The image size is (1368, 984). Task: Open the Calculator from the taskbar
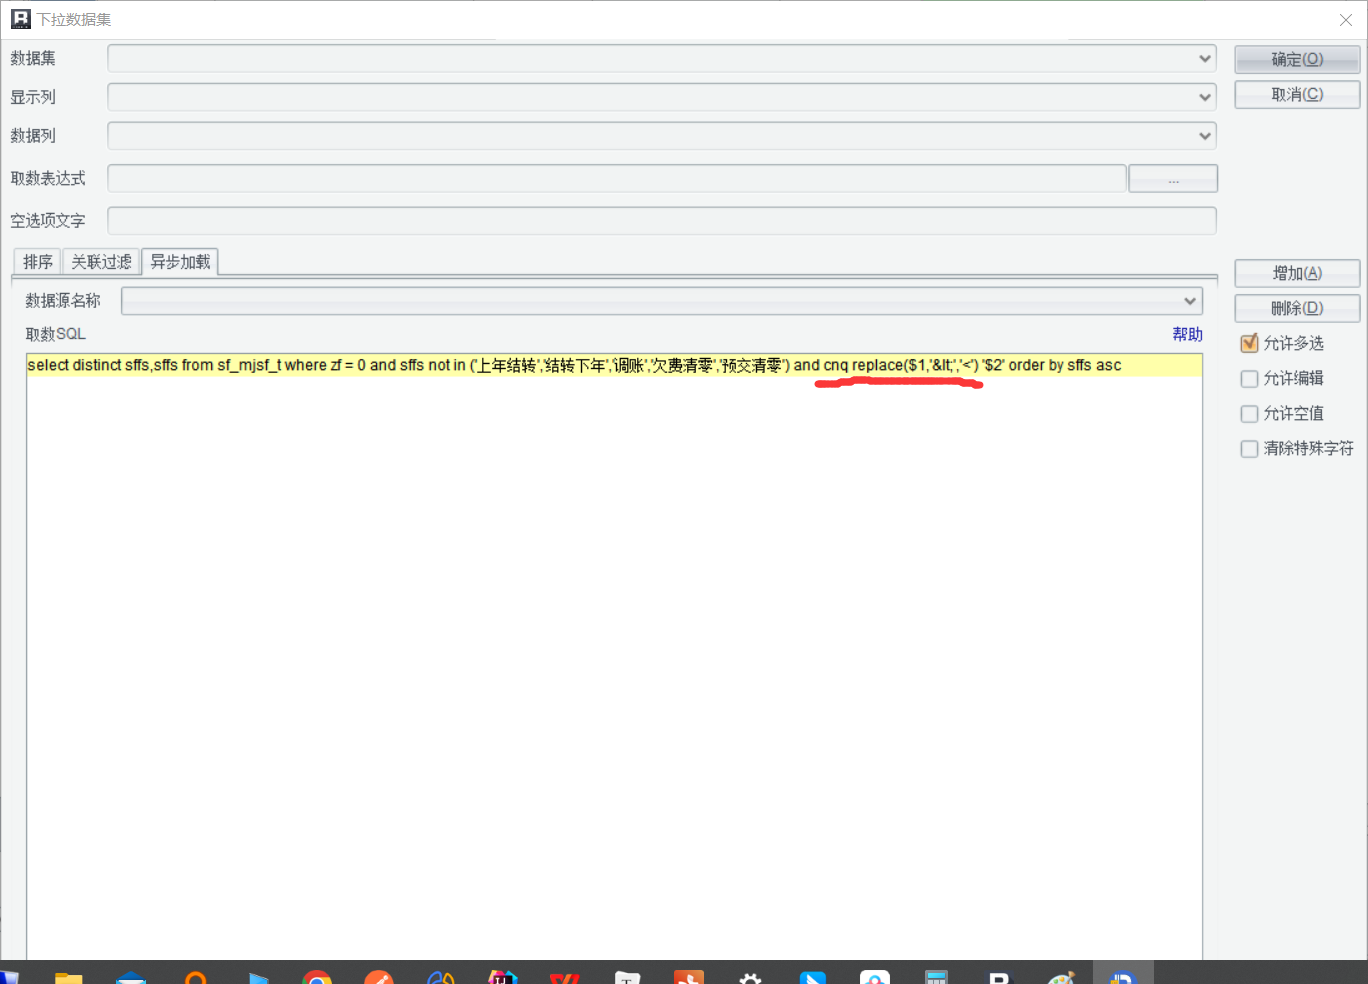937,977
